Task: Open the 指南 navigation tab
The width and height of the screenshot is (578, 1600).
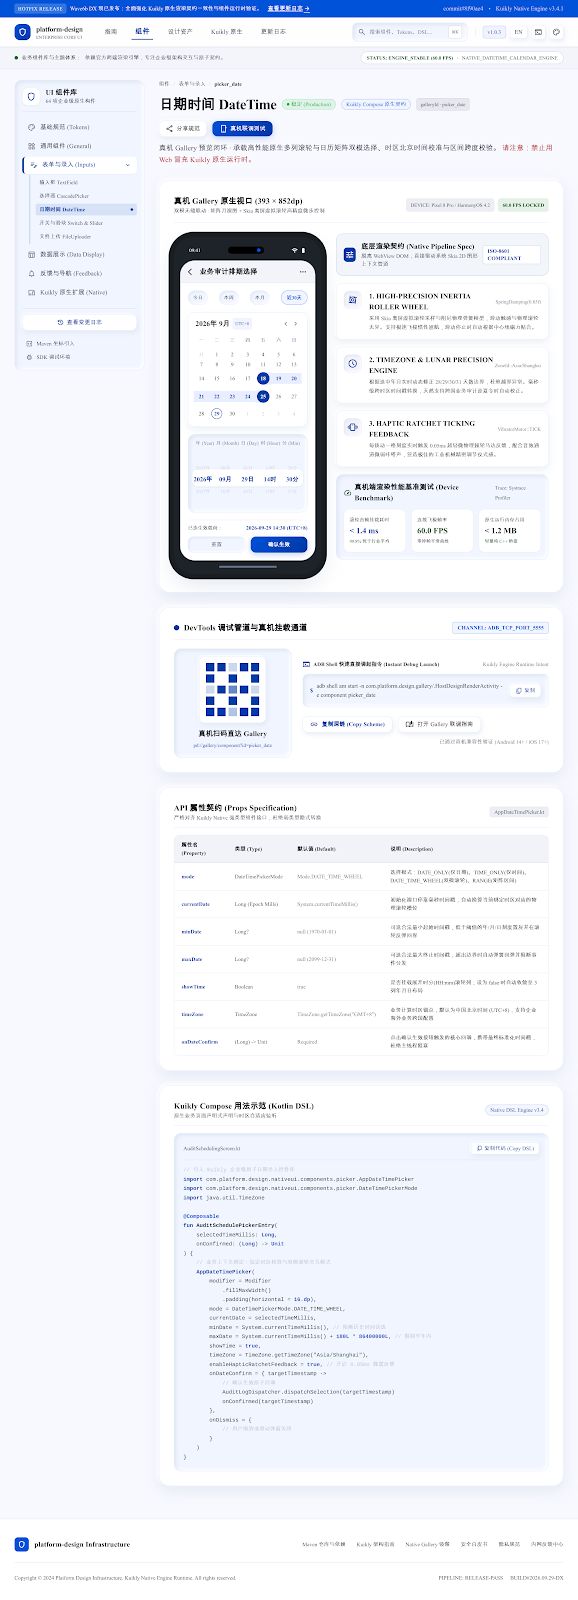Action: click(x=111, y=32)
